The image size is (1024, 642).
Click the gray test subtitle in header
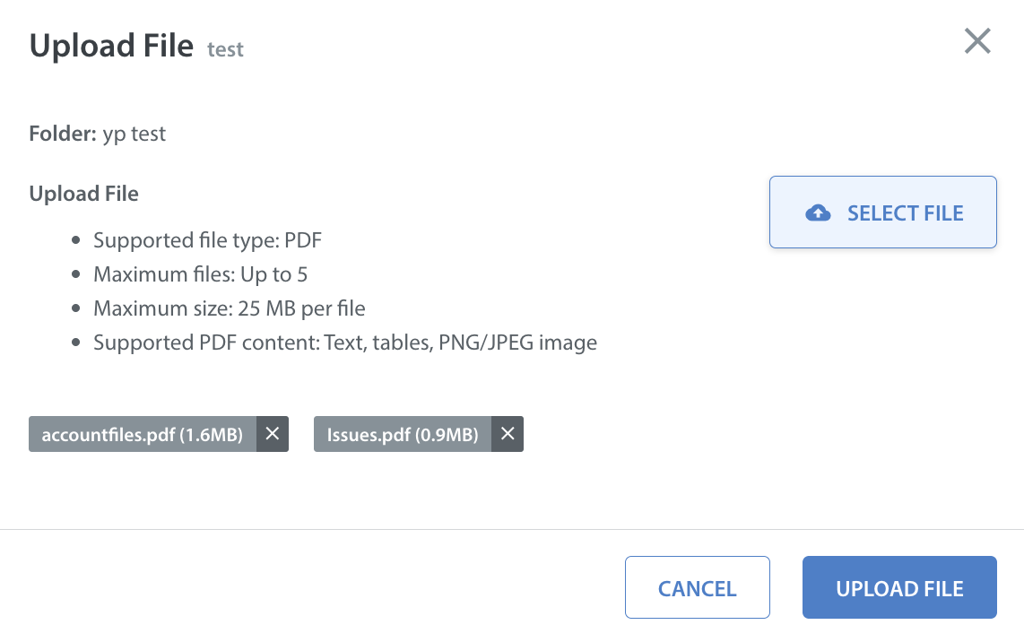pyautogui.click(x=225, y=49)
